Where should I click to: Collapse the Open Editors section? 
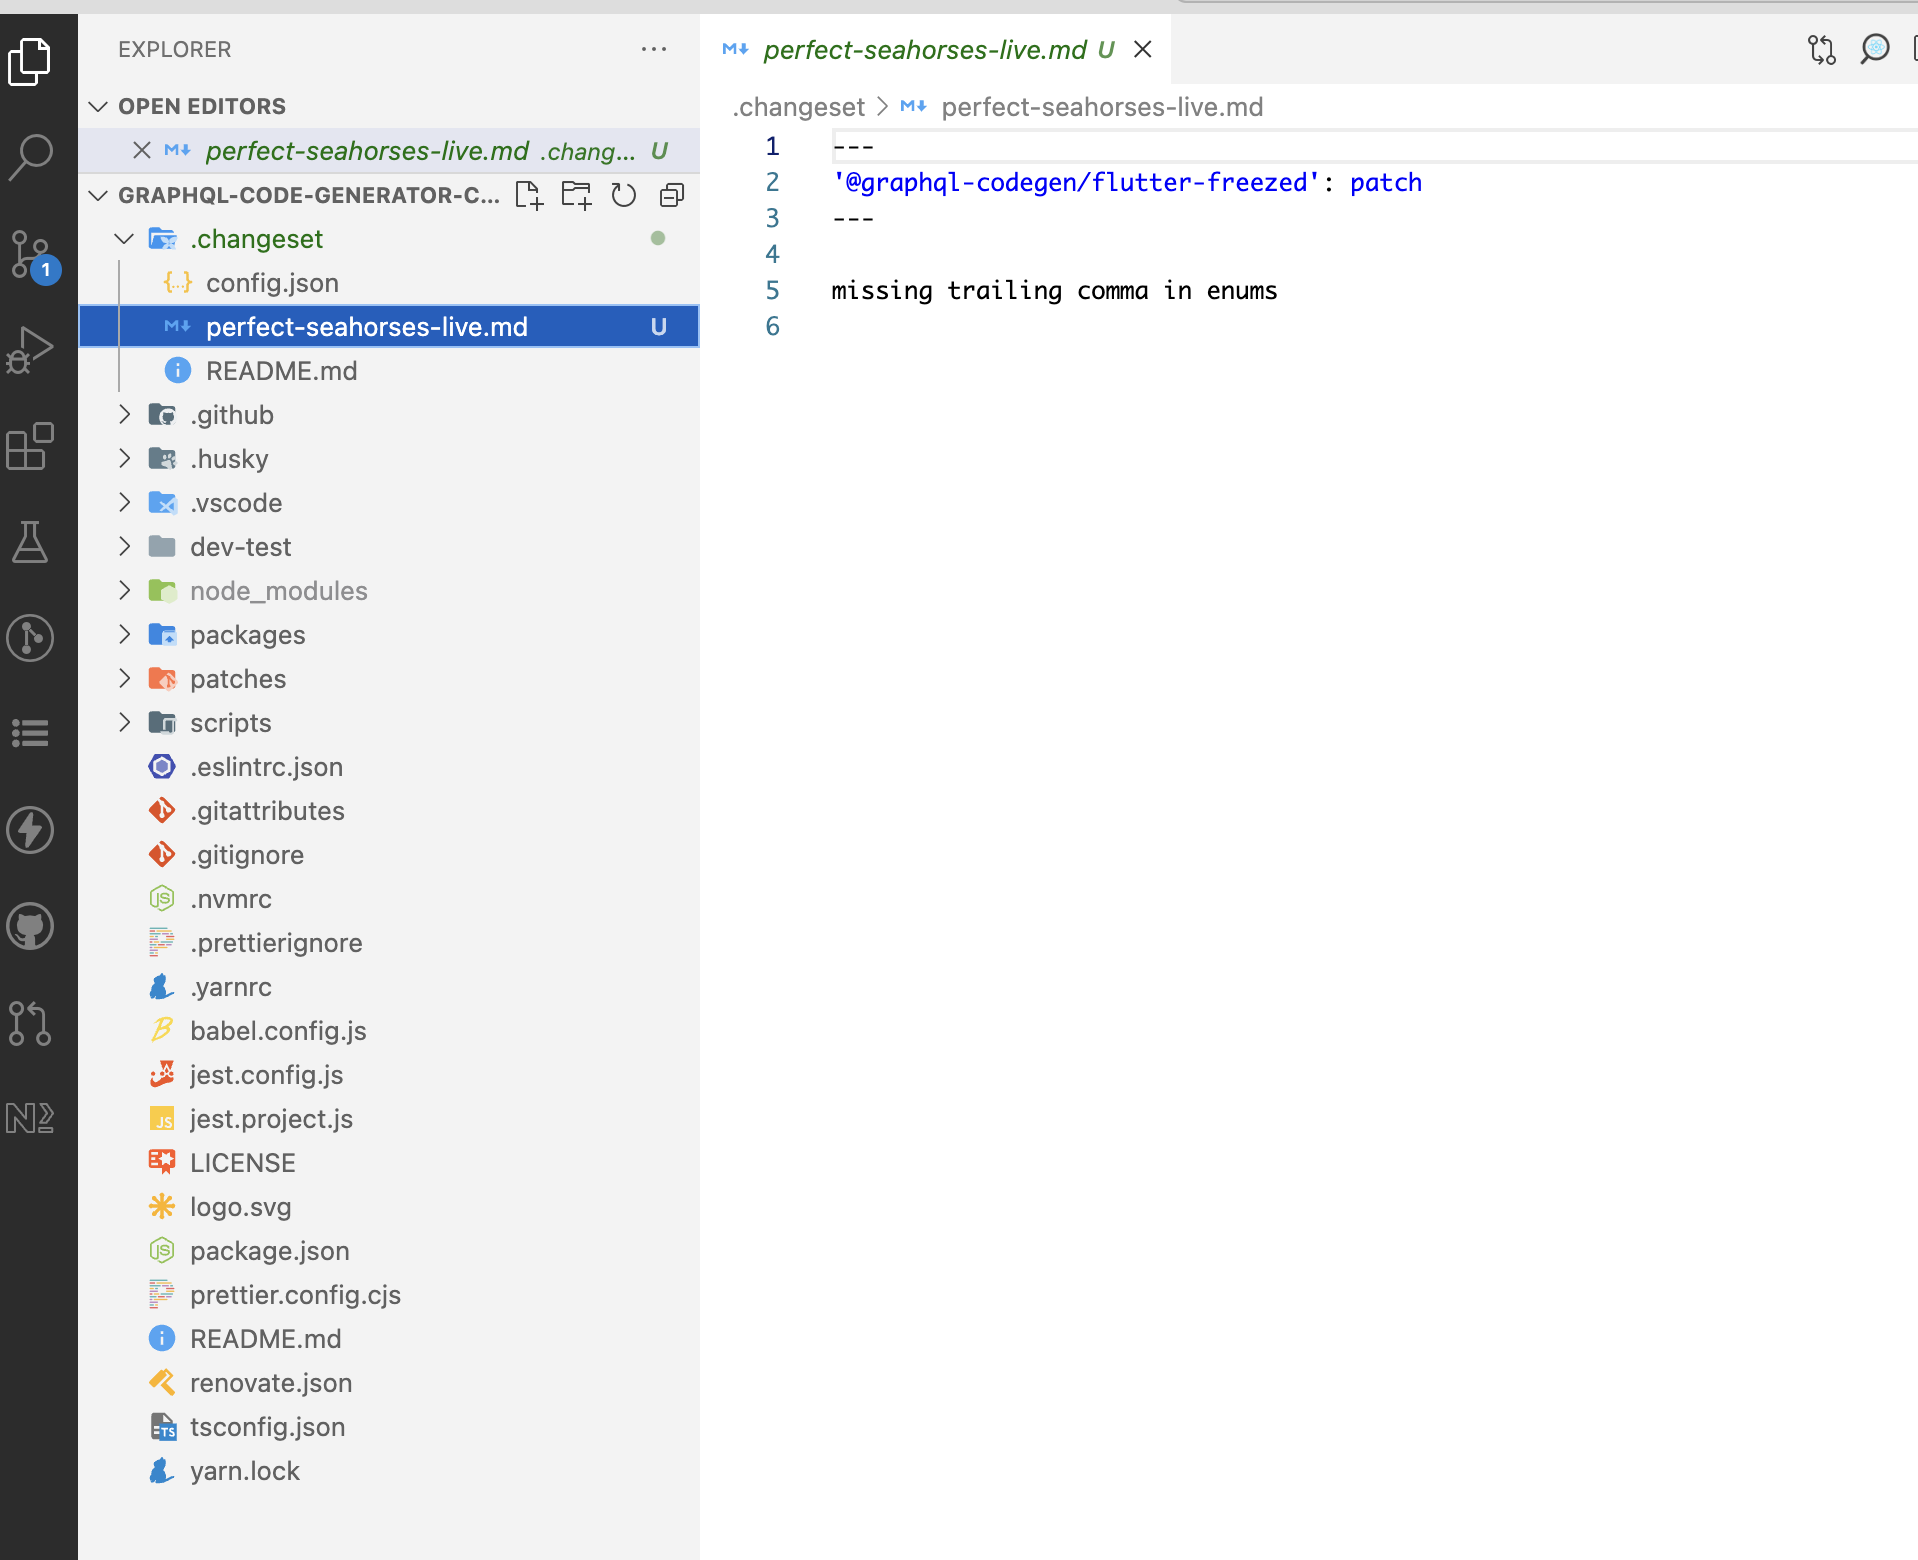(98, 106)
